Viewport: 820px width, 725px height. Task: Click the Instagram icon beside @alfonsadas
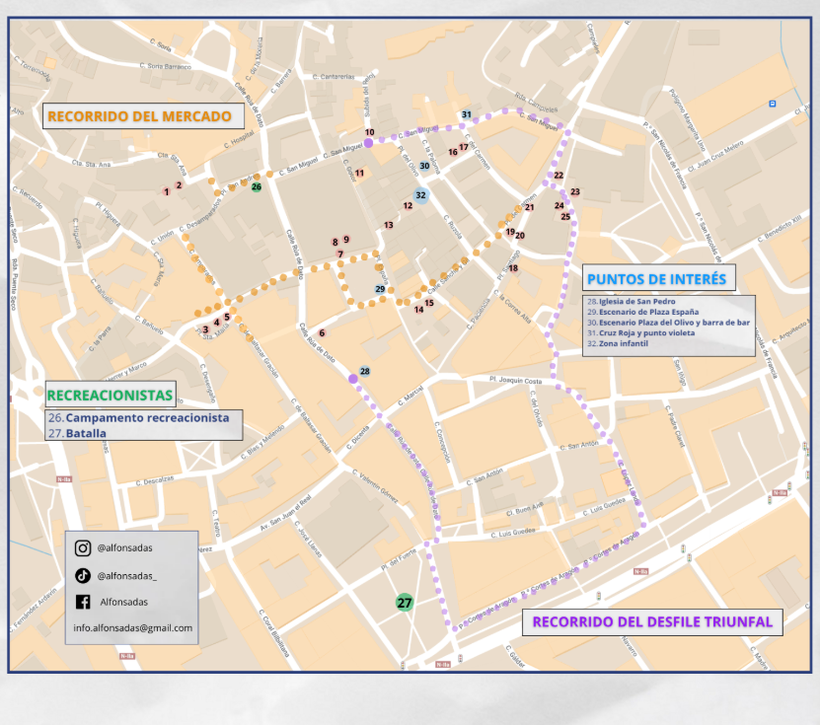tap(83, 548)
